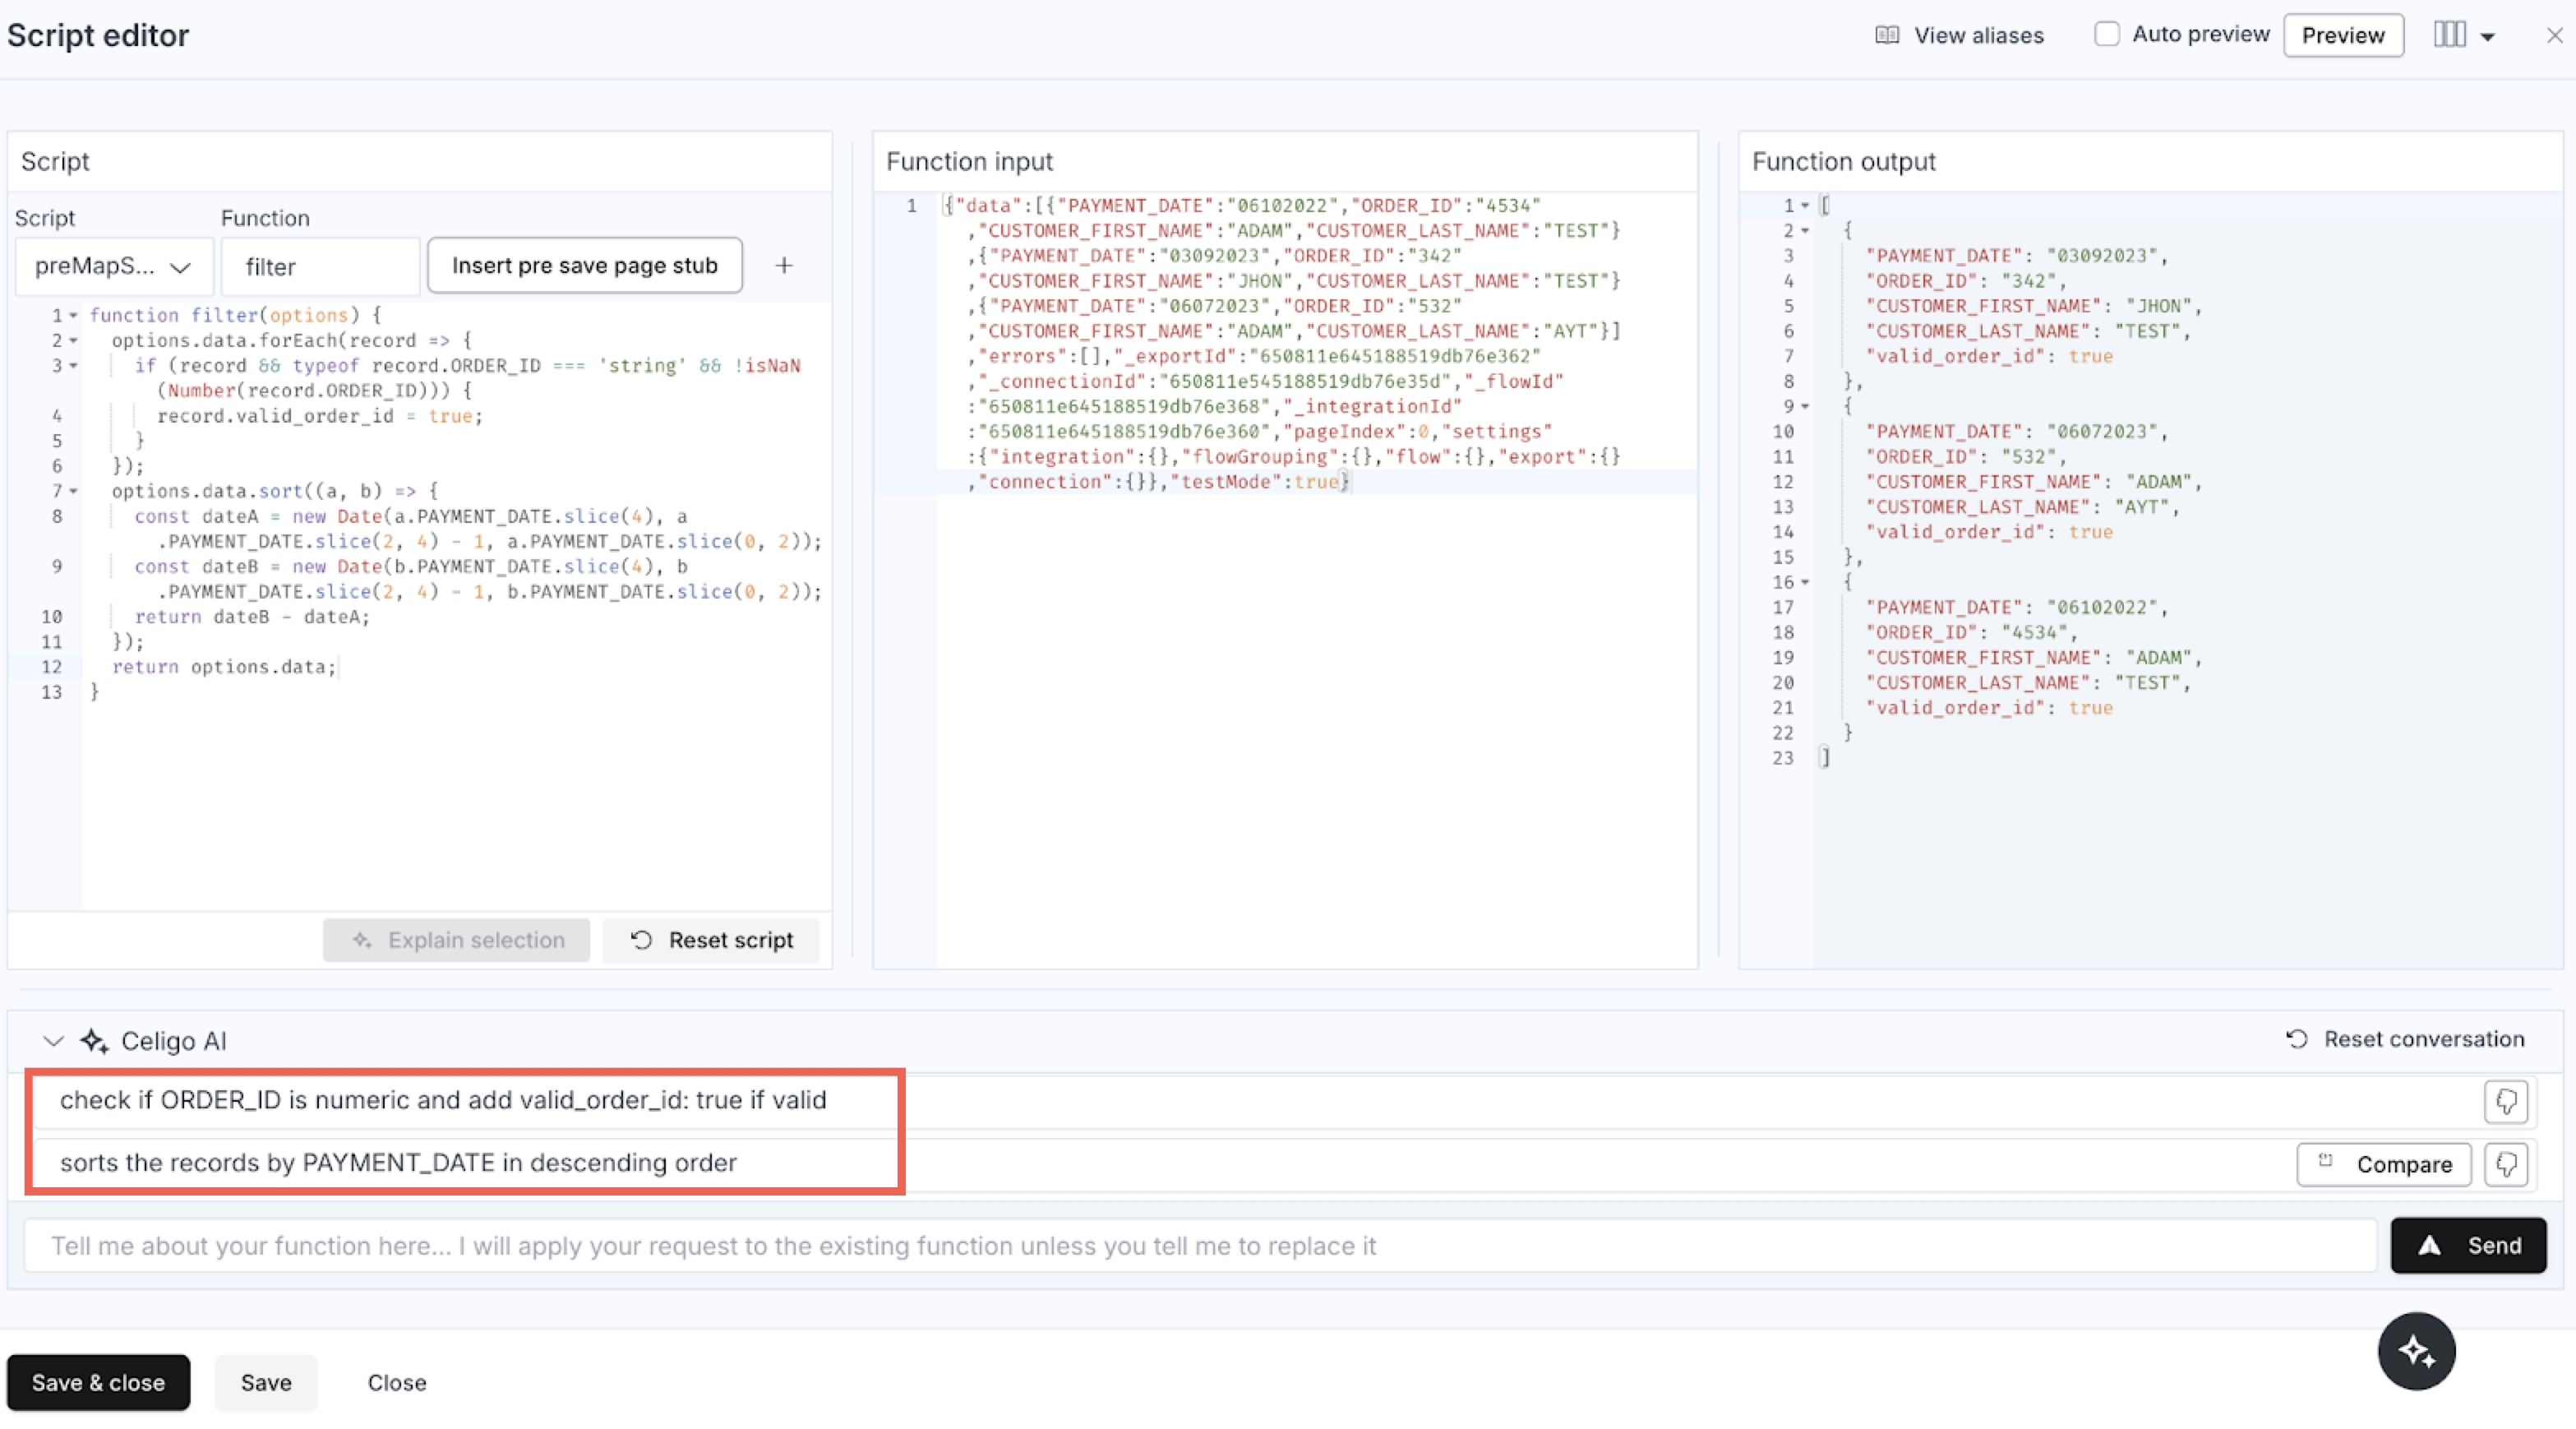The image size is (2576, 1429).
Task: Select the ORDER_ID numeric check prompt entry
Action: pos(443,1100)
